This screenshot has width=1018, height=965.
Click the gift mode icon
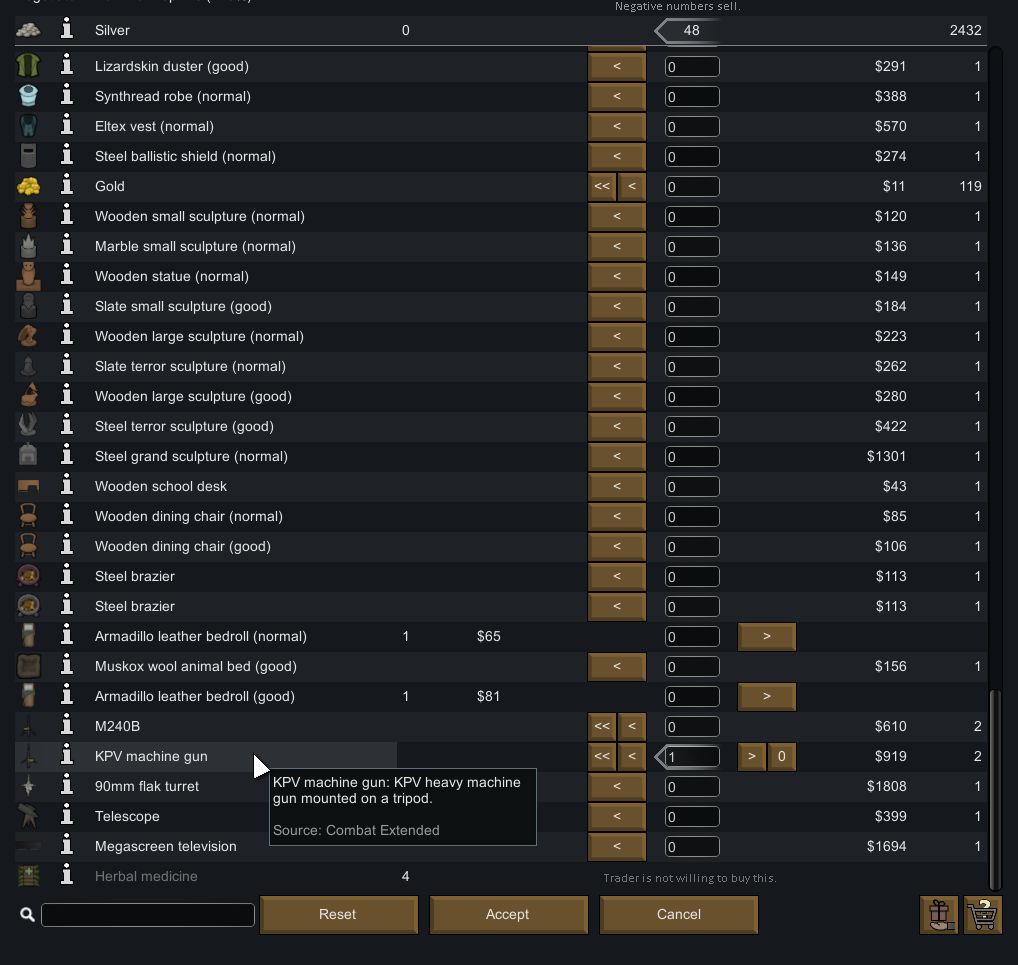pos(939,914)
